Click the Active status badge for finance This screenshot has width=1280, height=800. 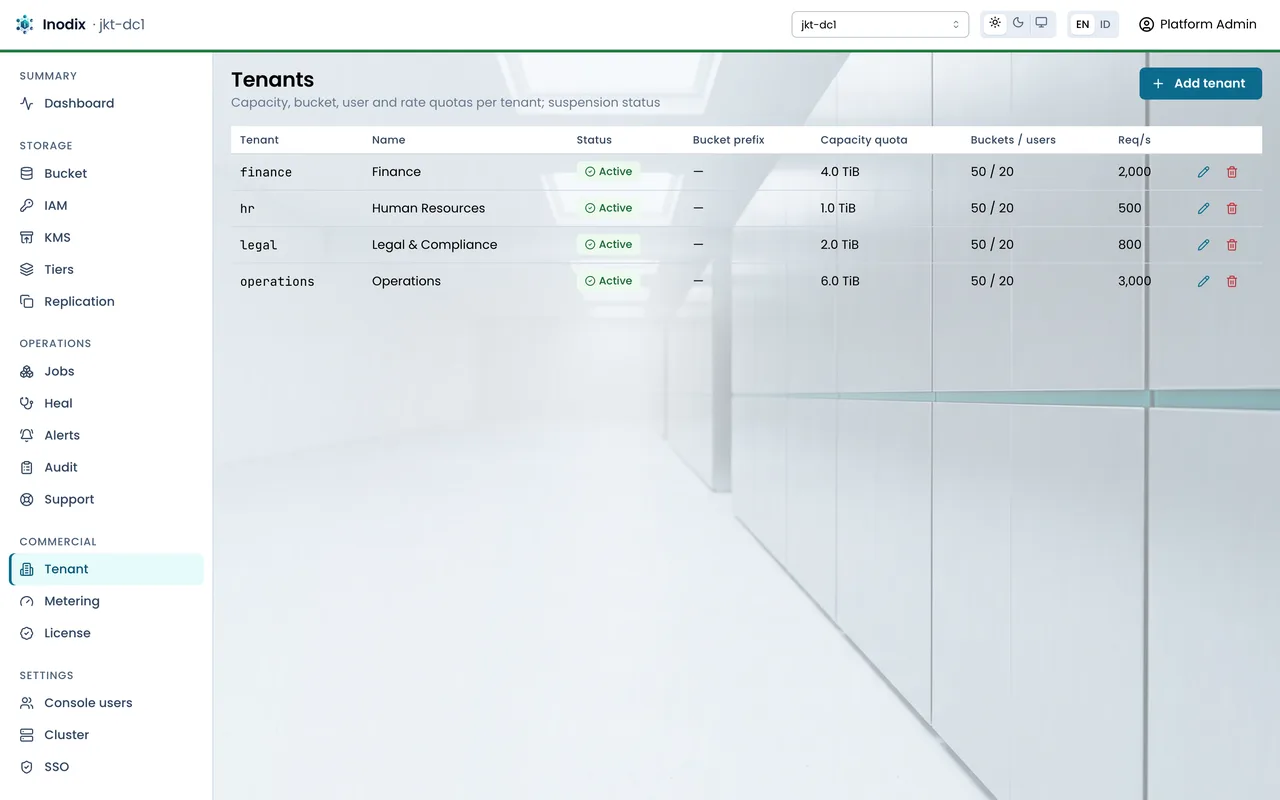point(608,172)
